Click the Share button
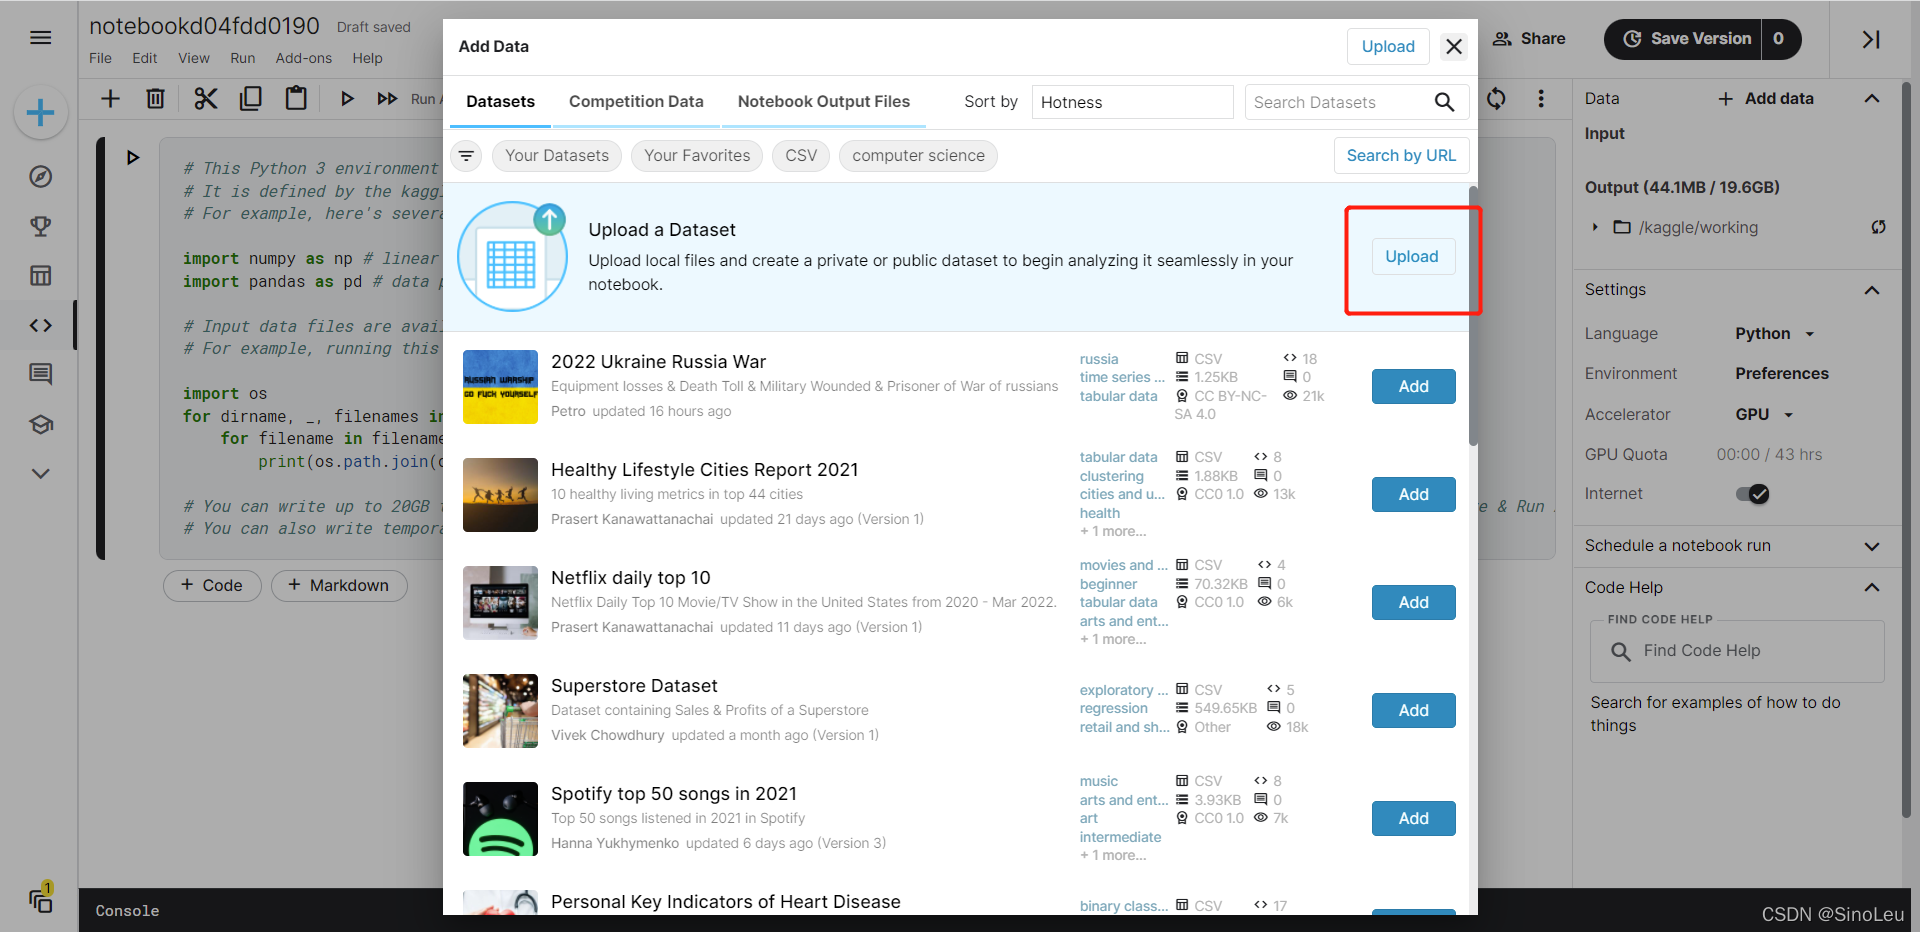 point(1529,39)
